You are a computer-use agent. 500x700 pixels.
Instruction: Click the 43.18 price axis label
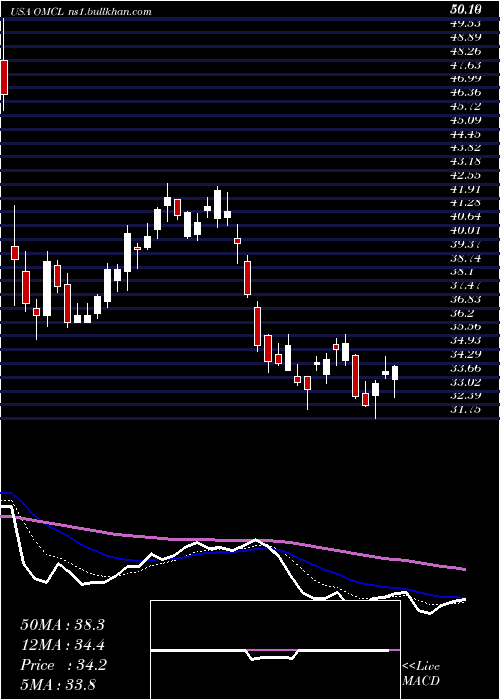point(465,161)
